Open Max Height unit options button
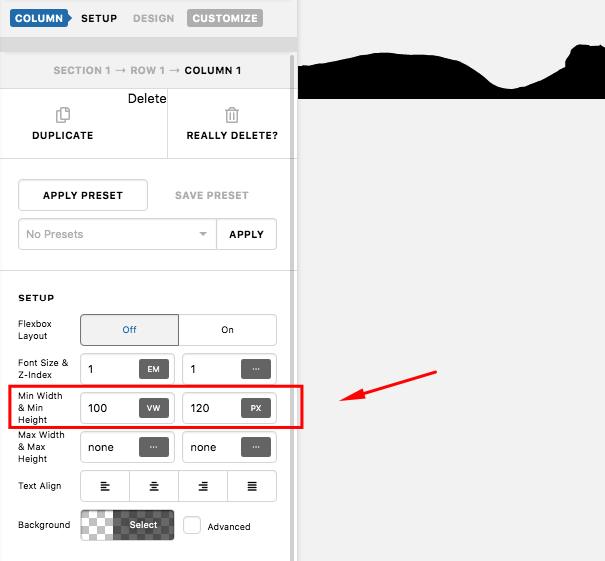 pyautogui.click(x=255, y=447)
